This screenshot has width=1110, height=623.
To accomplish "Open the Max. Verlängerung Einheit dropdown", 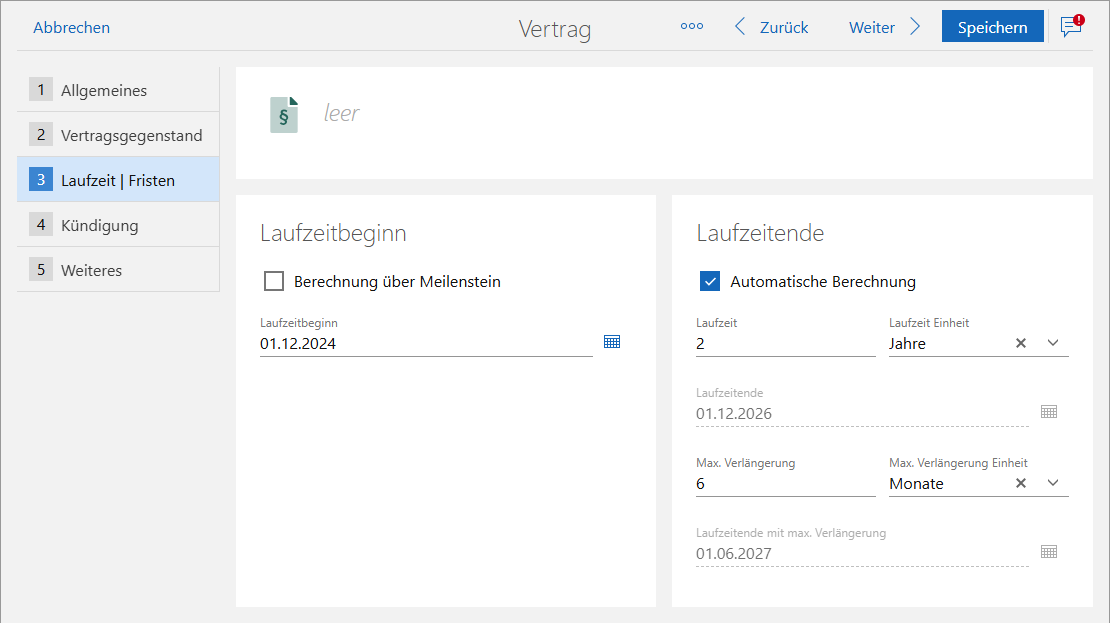I will coord(1052,482).
